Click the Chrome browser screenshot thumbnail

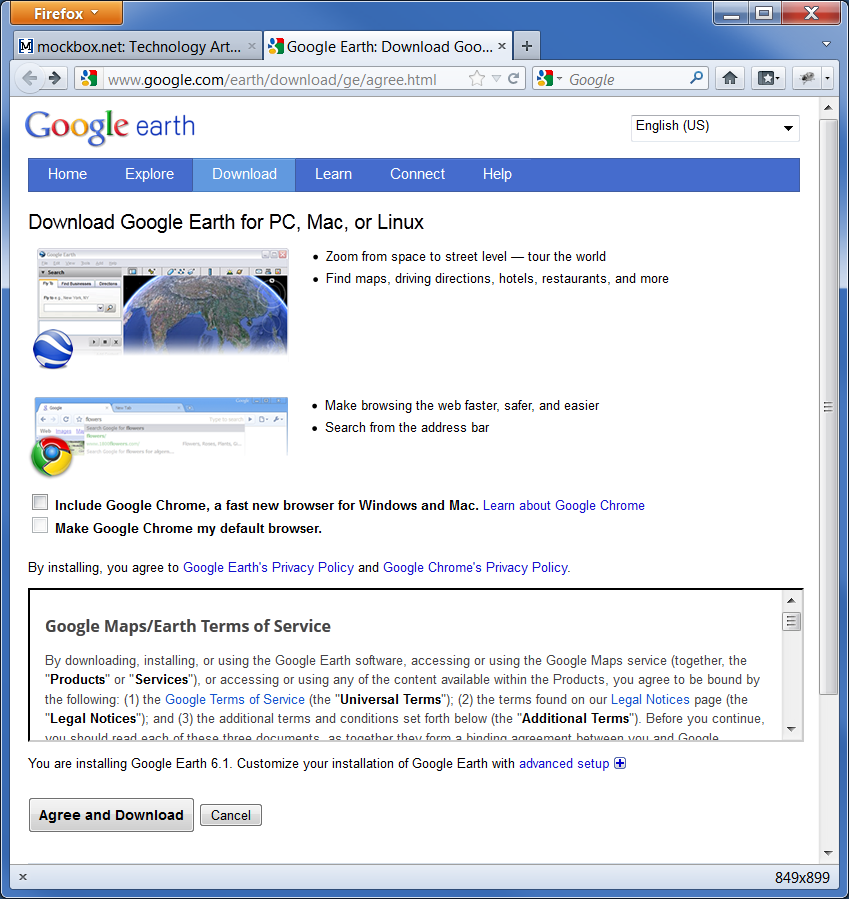161,425
